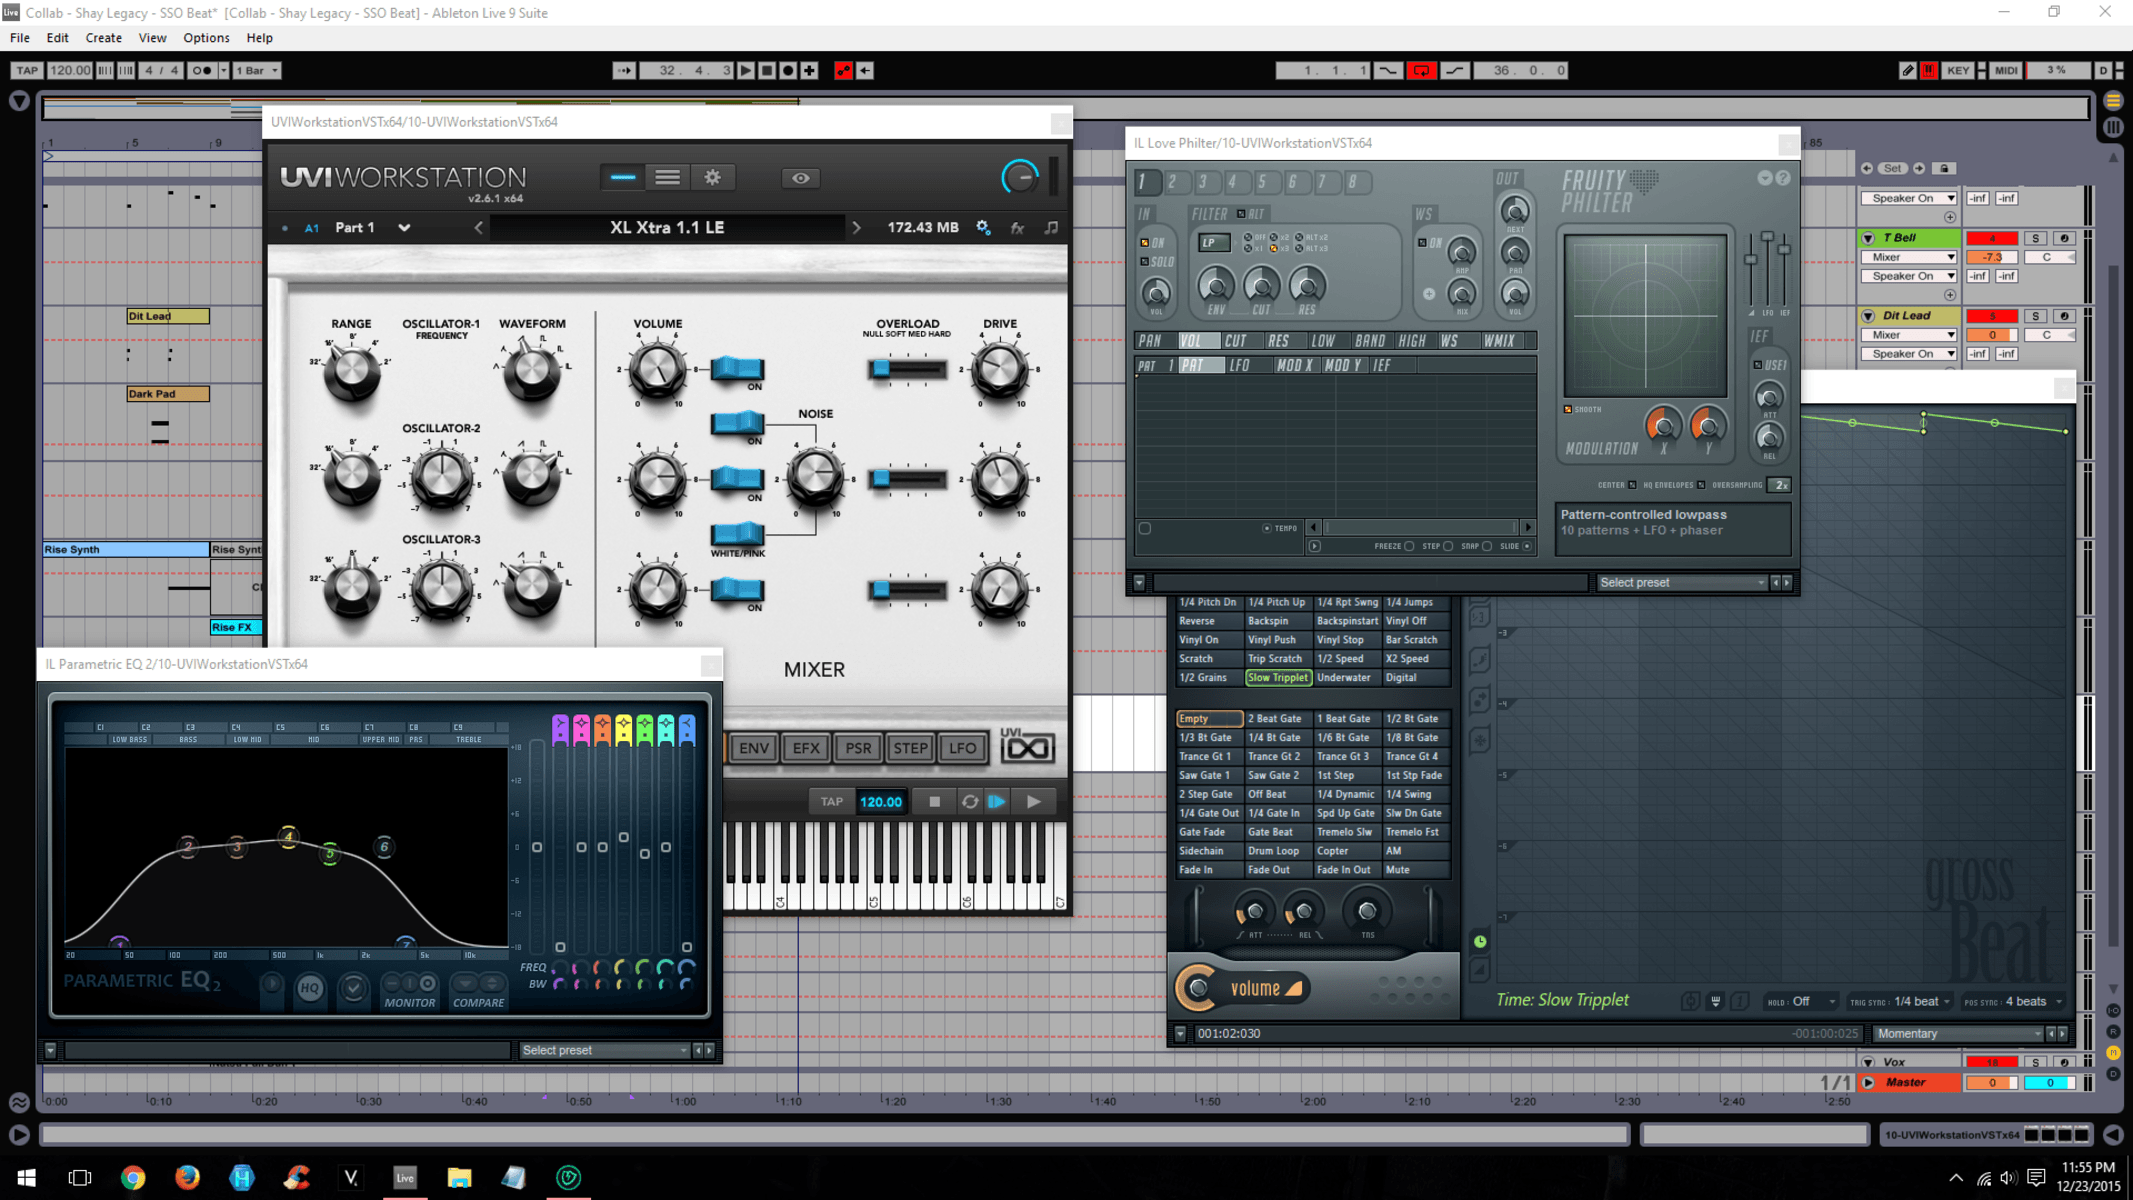
Task: Toggle UVI Workstation eye view button
Action: point(800,178)
